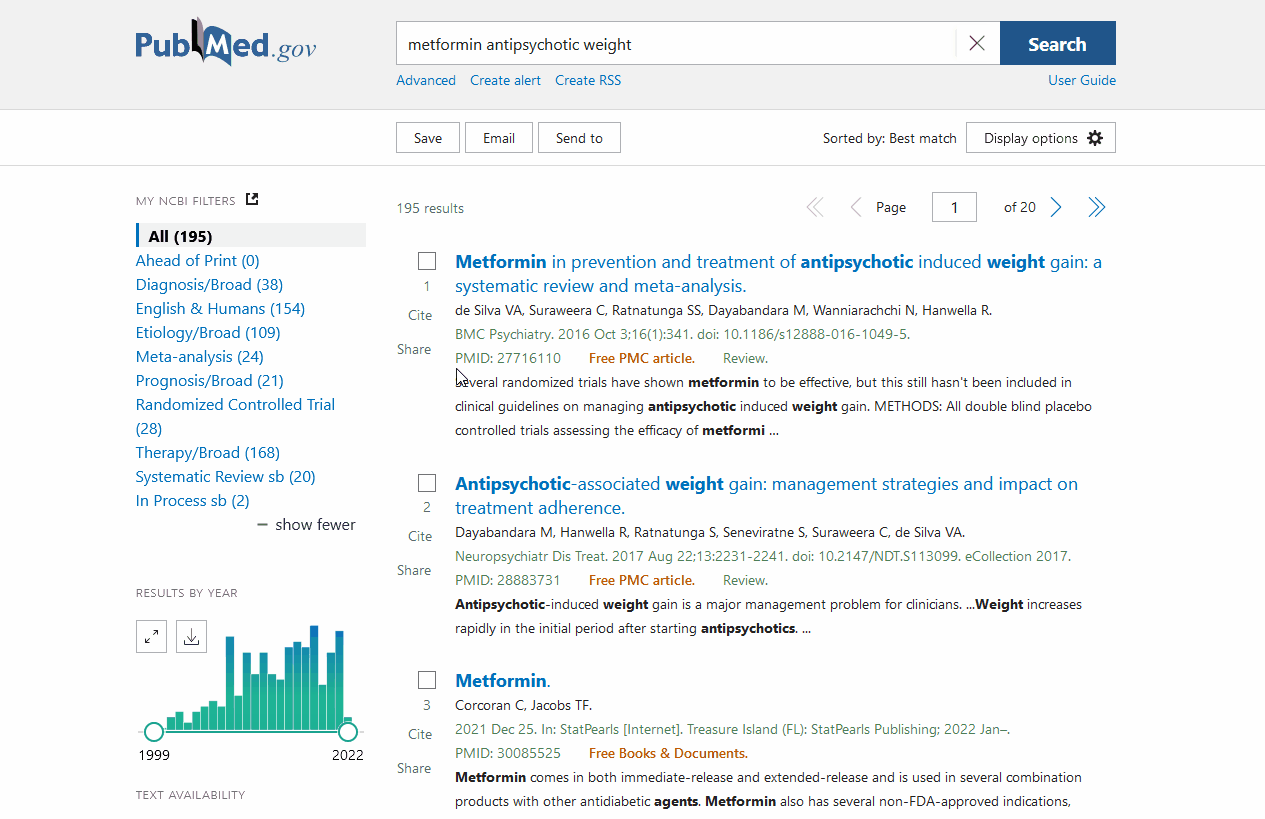The width and height of the screenshot is (1265, 819).
Task: Click the 1999 year slider handle
Action: click(153, 731)
